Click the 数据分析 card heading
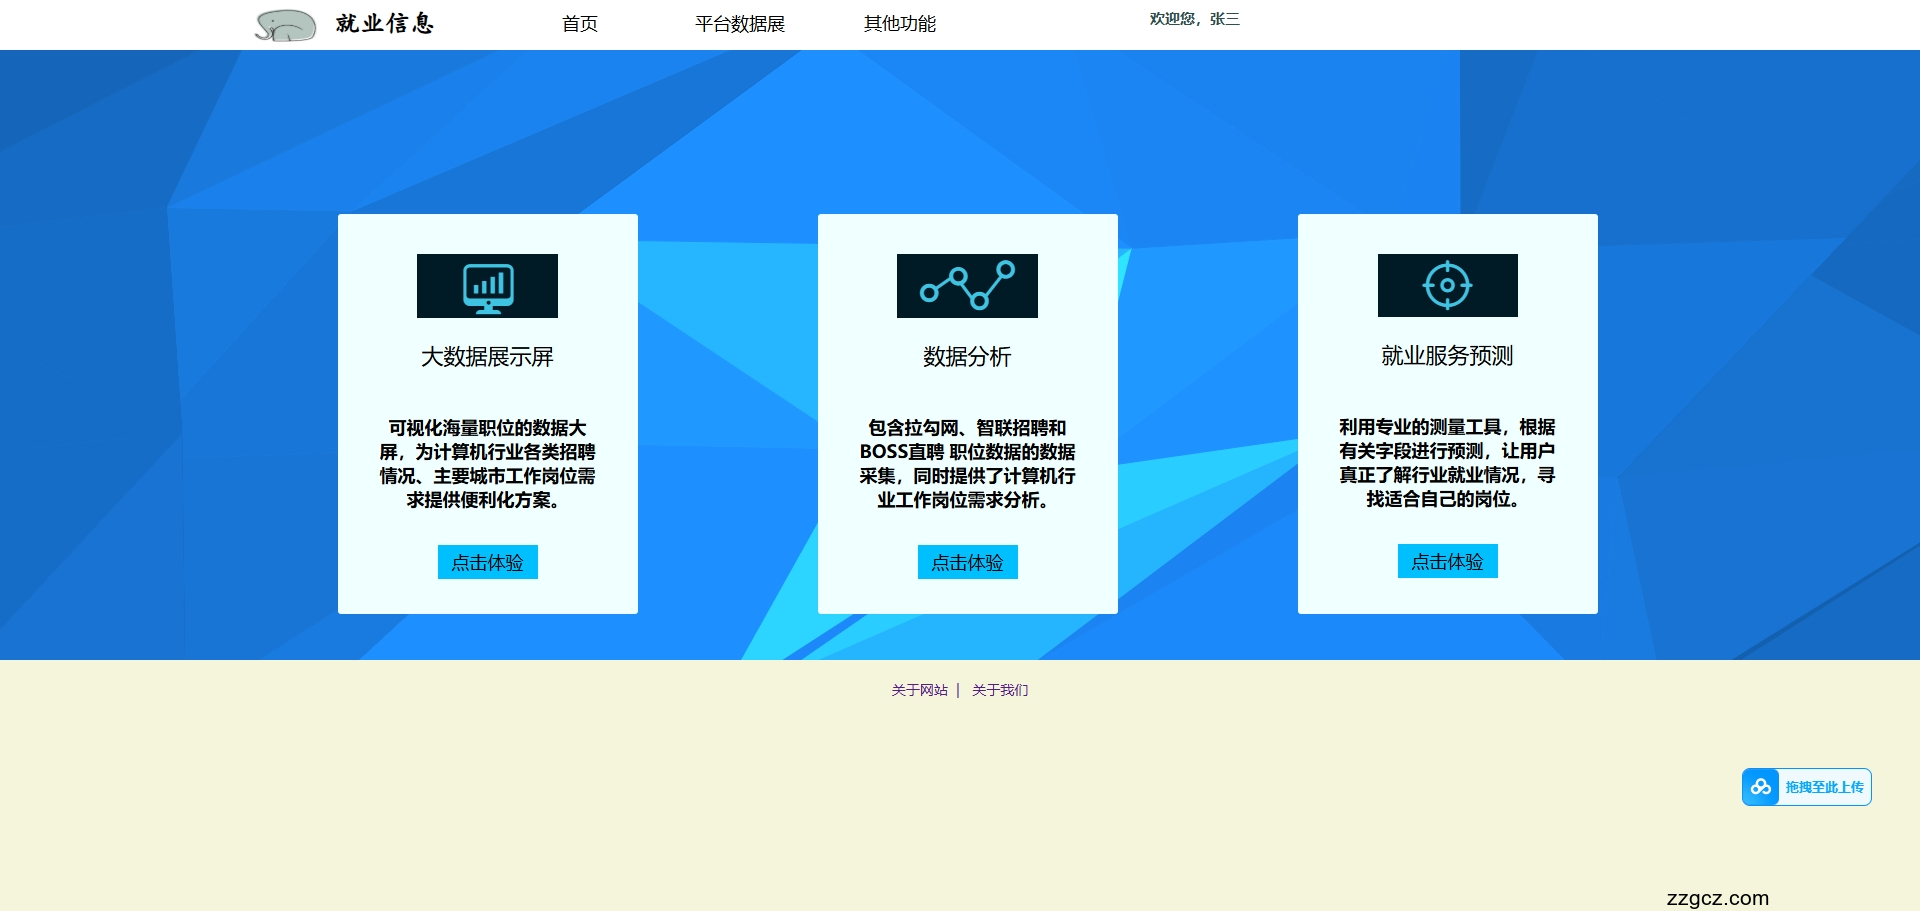 click(x=966, y=356)
